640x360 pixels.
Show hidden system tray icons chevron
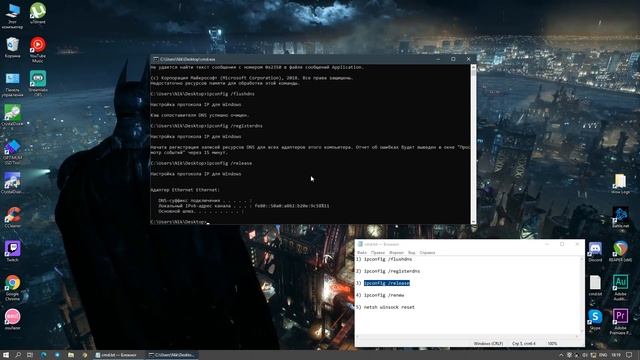(561, 355)
